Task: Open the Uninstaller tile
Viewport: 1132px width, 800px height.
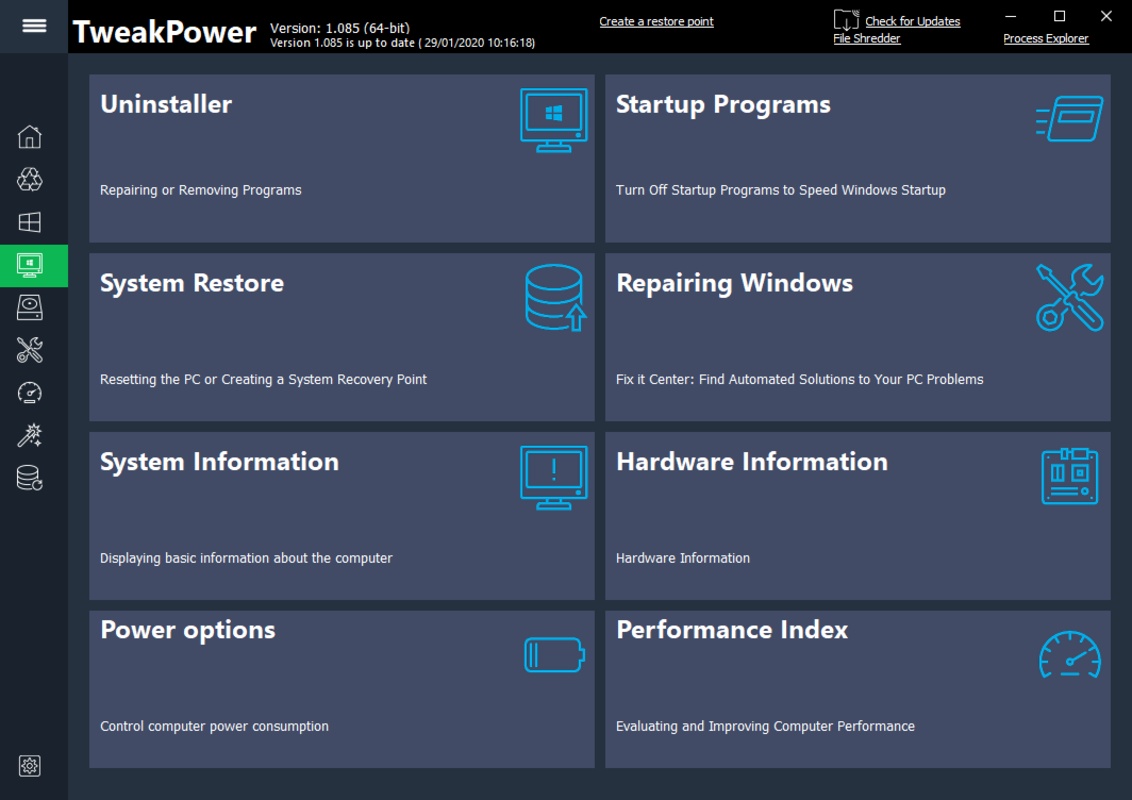Action: click(341, 158)
